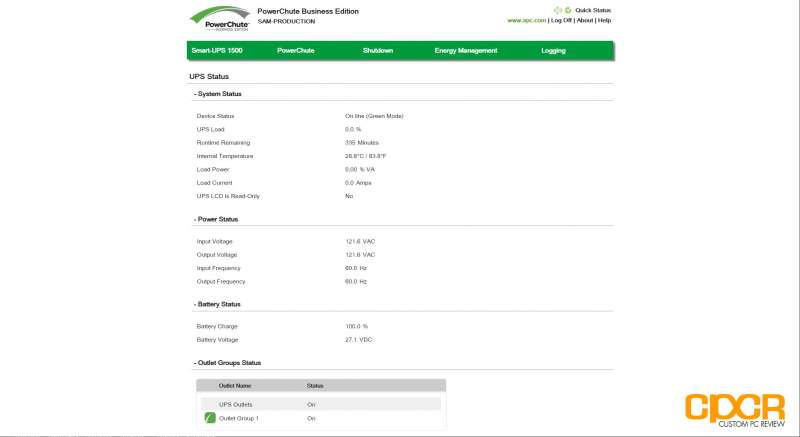Open the Smart-UPS 1500 menu
Image resolution: width=800 pixels, height=437 pixels.
217,50
